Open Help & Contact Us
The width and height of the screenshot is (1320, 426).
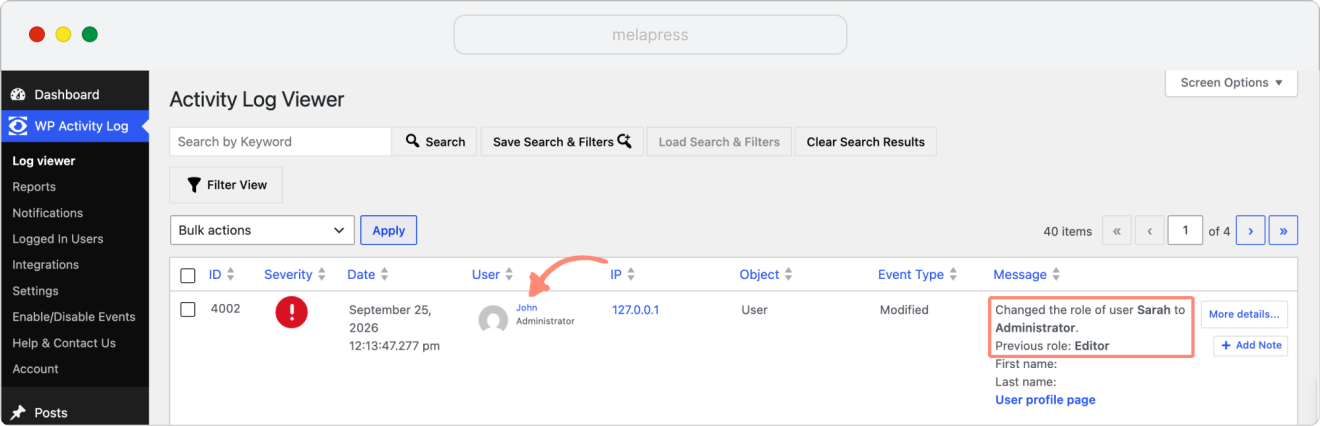click(x=64, y=343)
